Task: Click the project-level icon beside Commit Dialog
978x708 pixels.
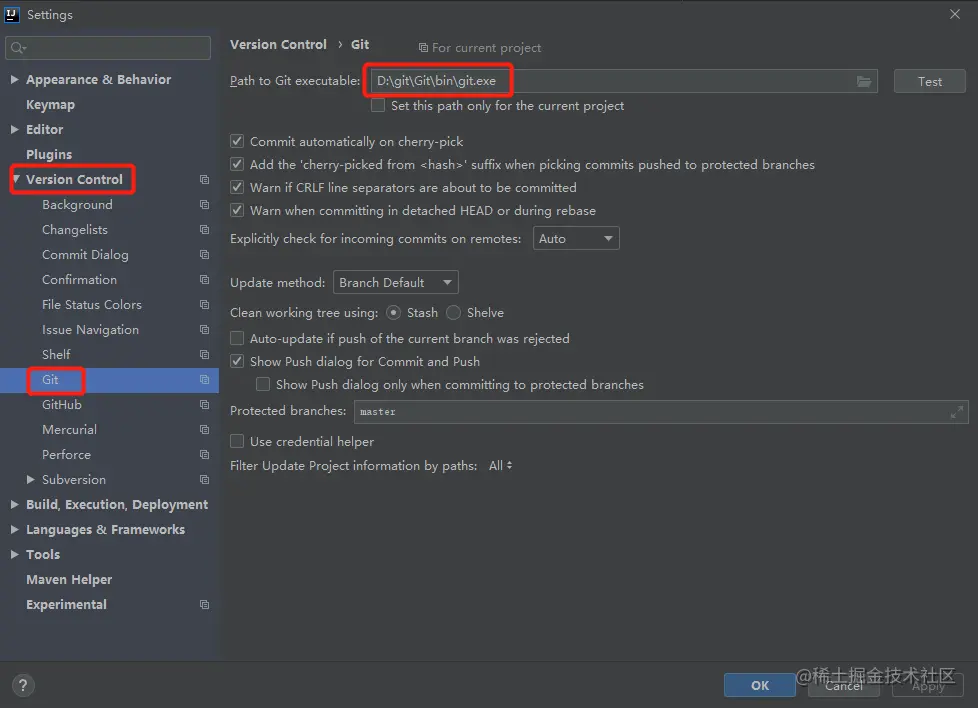Action: coord(204,255)
